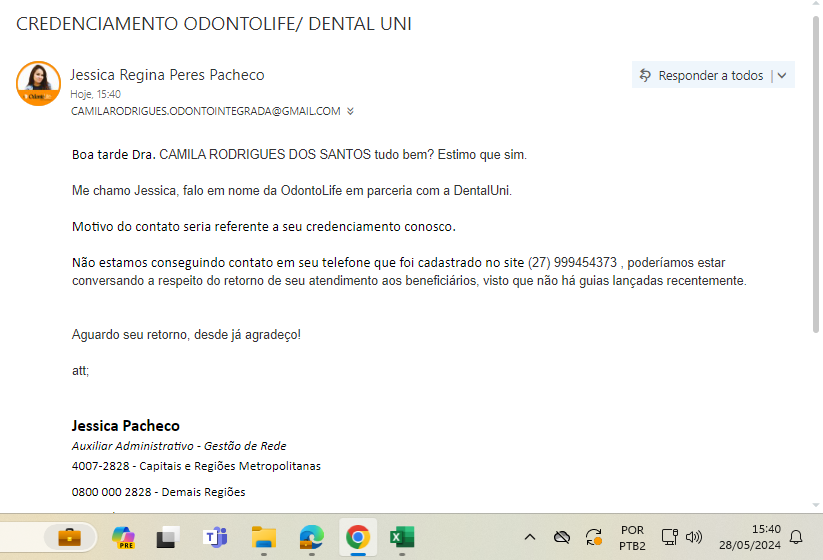Click the phone line 4007-2828 - Capitais
This screenshot has height=560, width=823.
point(196,466)
